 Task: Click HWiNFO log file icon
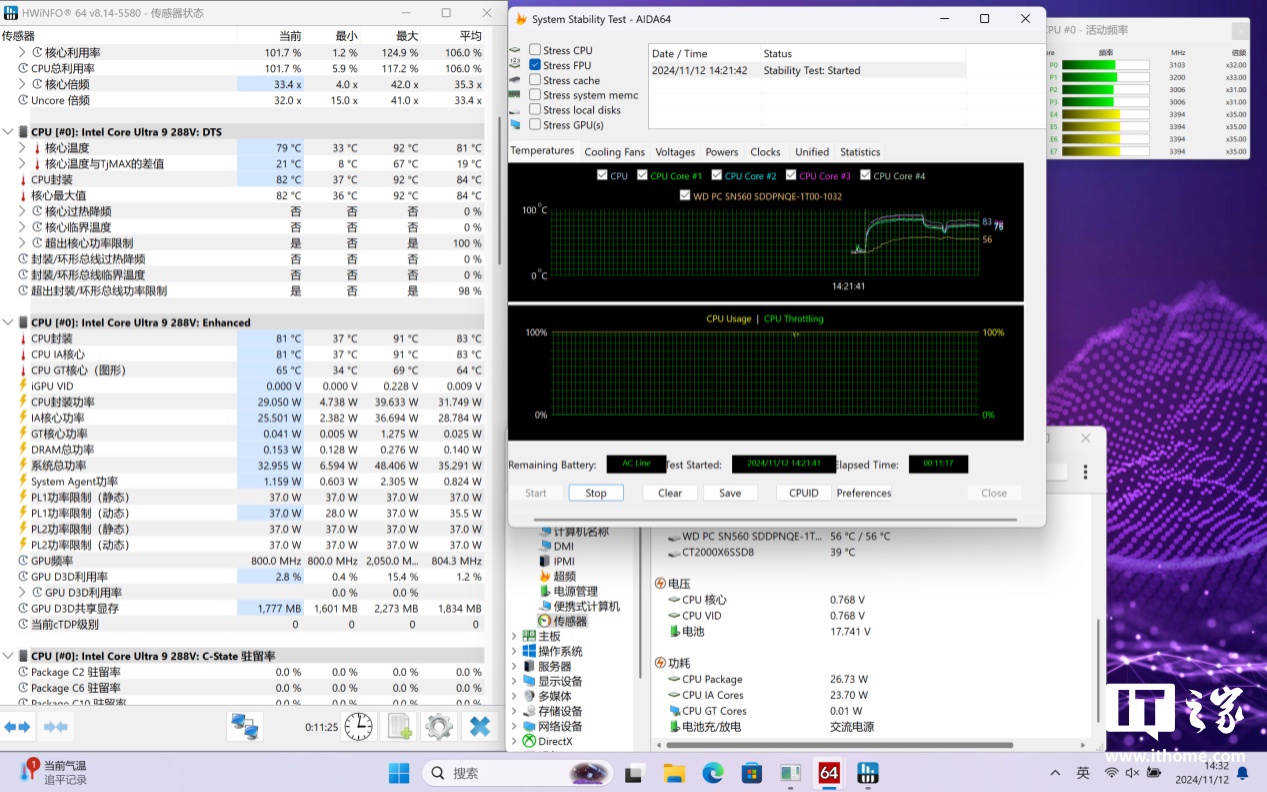pyautogui.click(x=400, y=726)
